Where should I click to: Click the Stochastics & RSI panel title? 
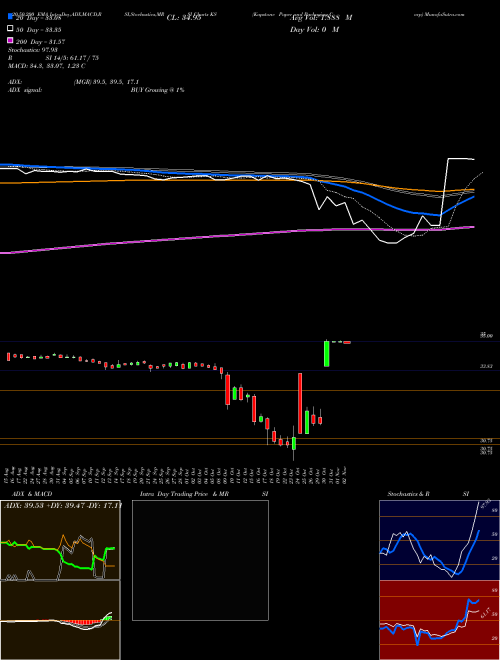pos(428,494)
